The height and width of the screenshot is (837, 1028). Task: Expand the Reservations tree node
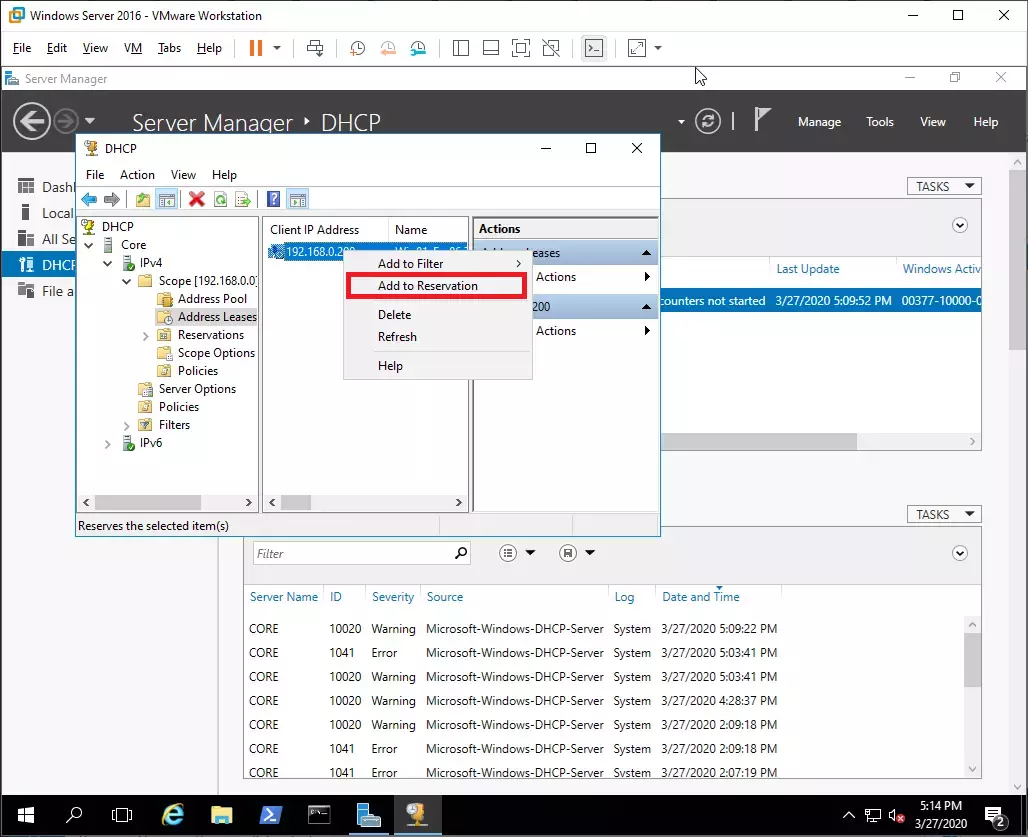pos(146,336)
